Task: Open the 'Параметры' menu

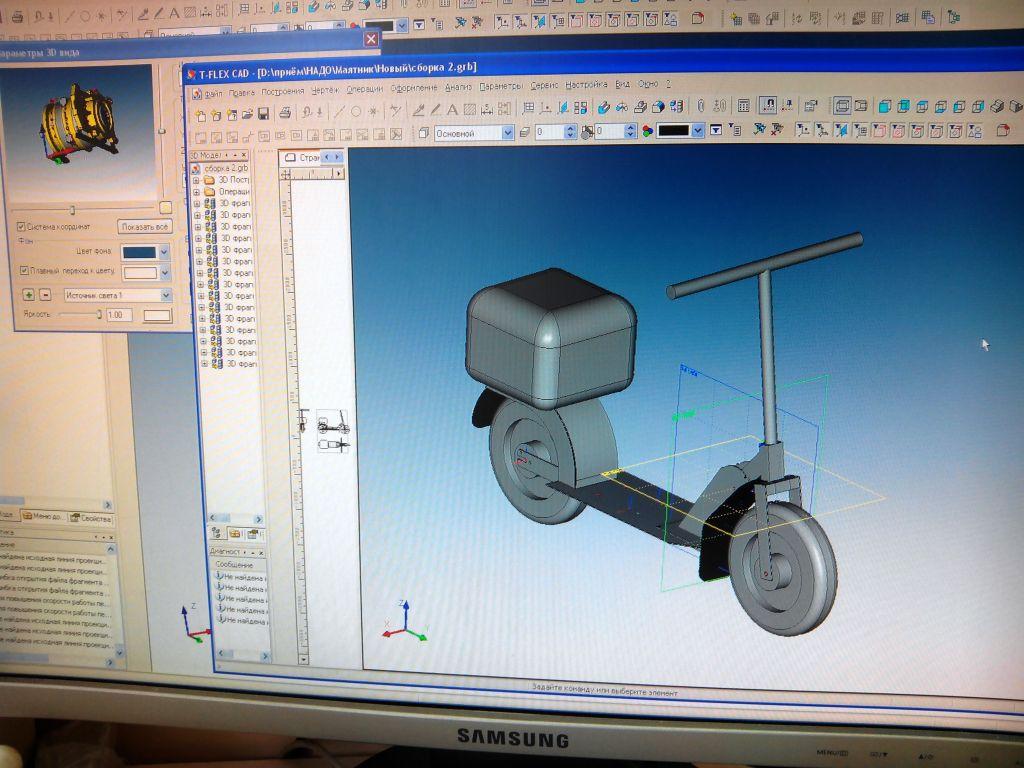Action: 500,86
